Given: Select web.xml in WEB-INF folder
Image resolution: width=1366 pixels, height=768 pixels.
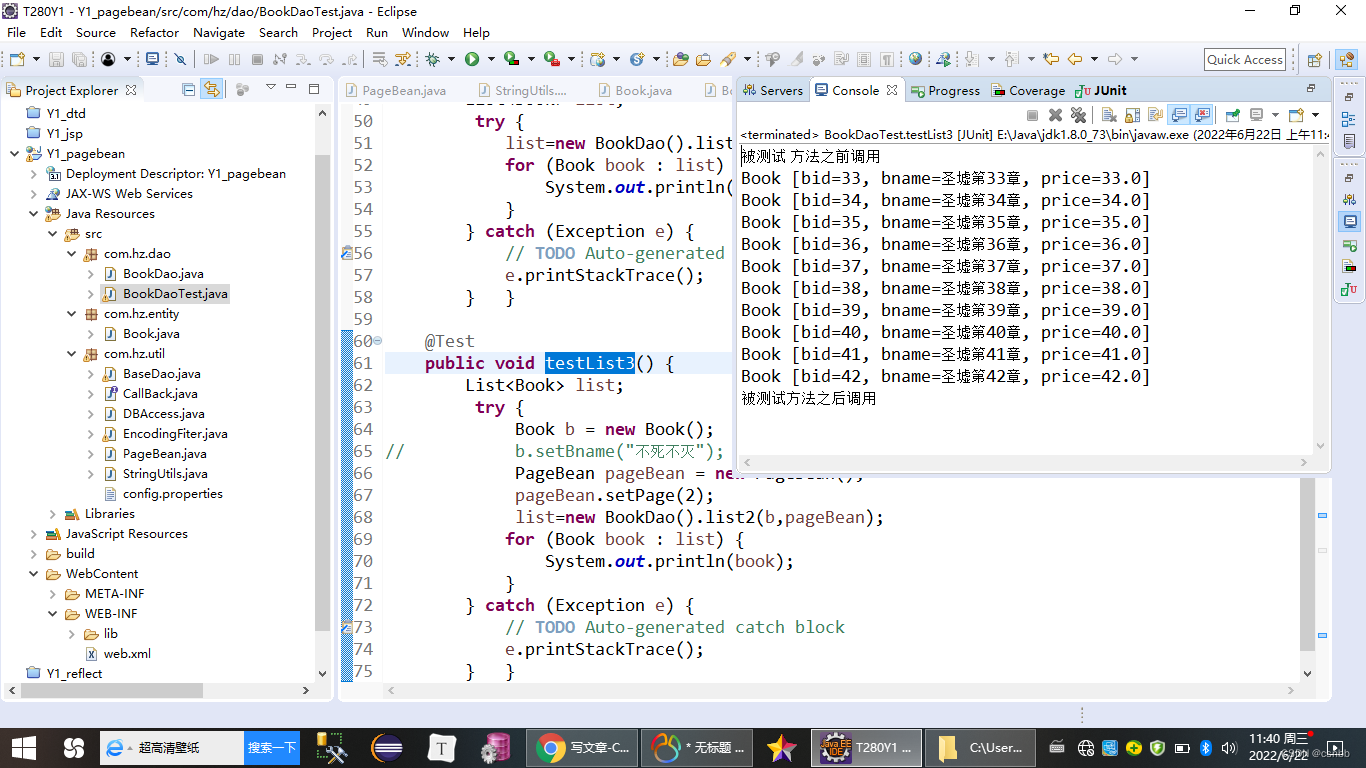Looking at the screenshot, I should click(x=127, y=654).
